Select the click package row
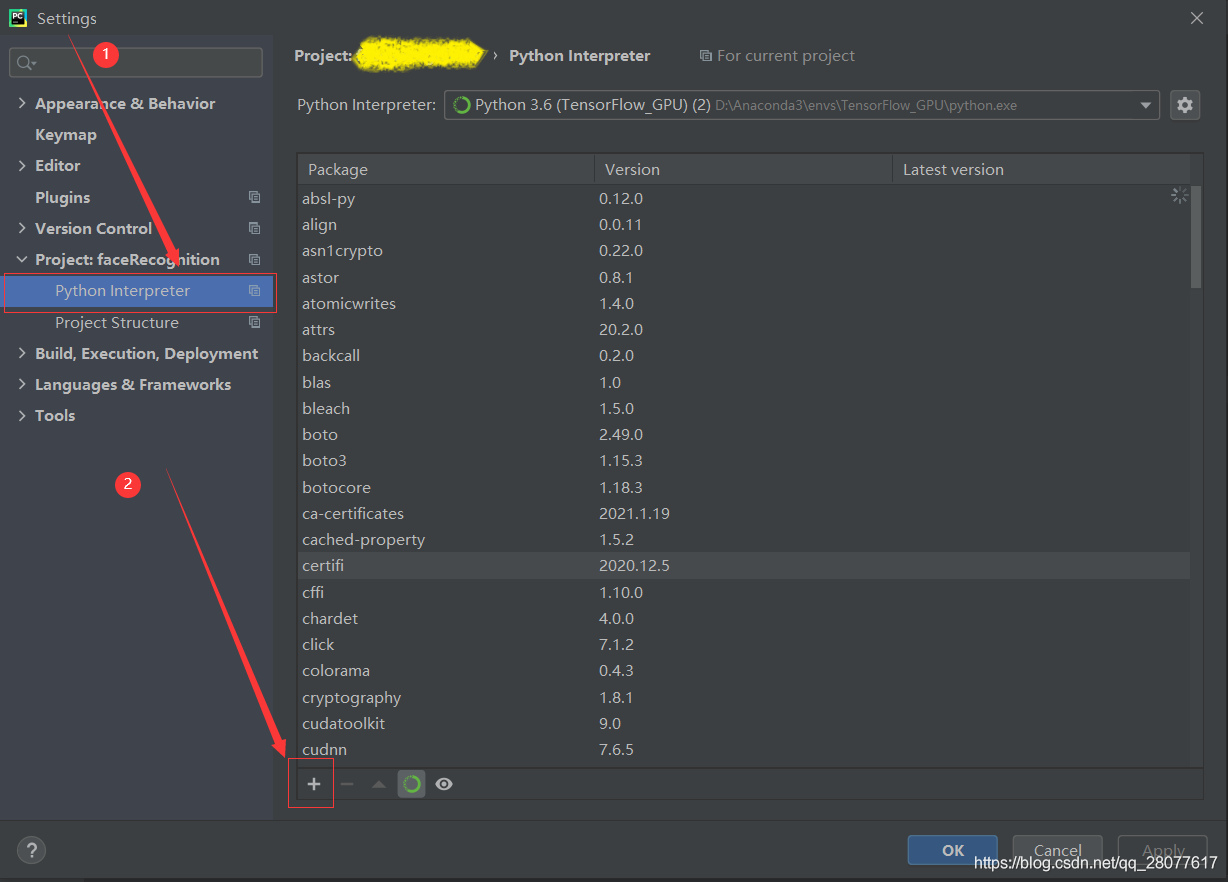Screen dimensions: 1228x882 743,644
